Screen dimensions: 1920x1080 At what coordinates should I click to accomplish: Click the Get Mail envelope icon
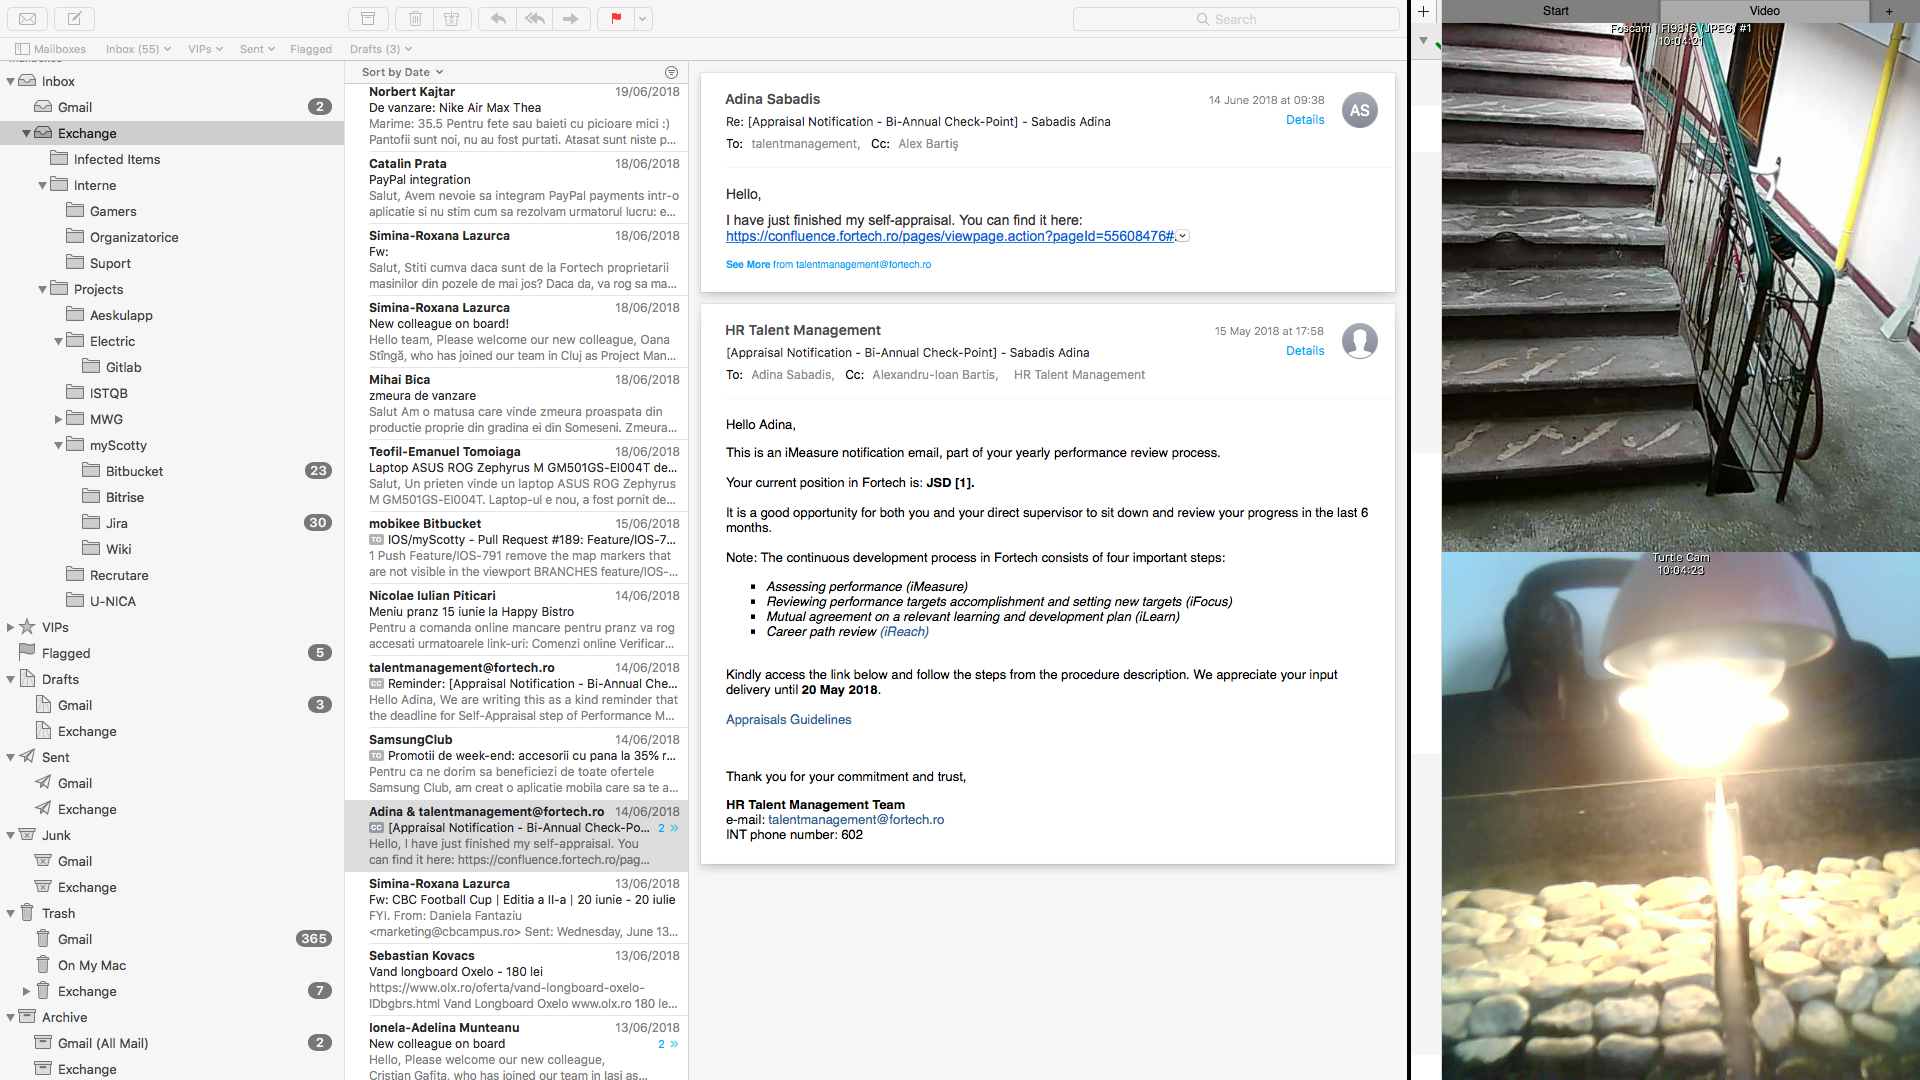pos(27,18)
